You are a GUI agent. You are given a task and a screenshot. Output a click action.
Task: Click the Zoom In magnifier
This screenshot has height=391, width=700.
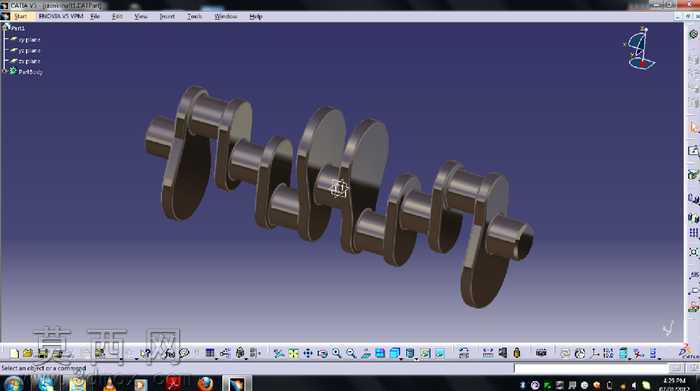[x=337, y=354]
